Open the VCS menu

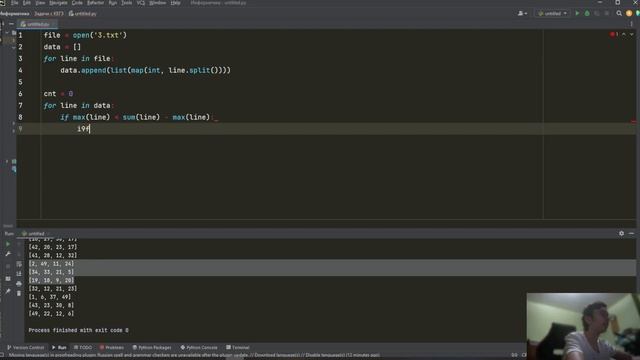(x=141, y=3)
